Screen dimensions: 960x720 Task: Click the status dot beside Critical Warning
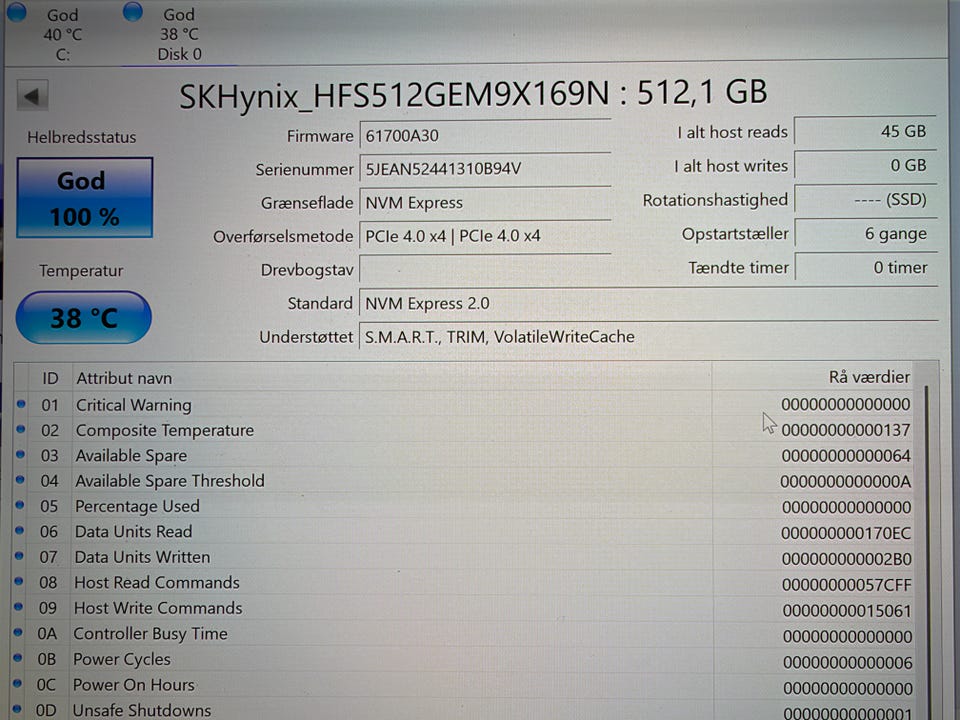click(x=21, y=404)
